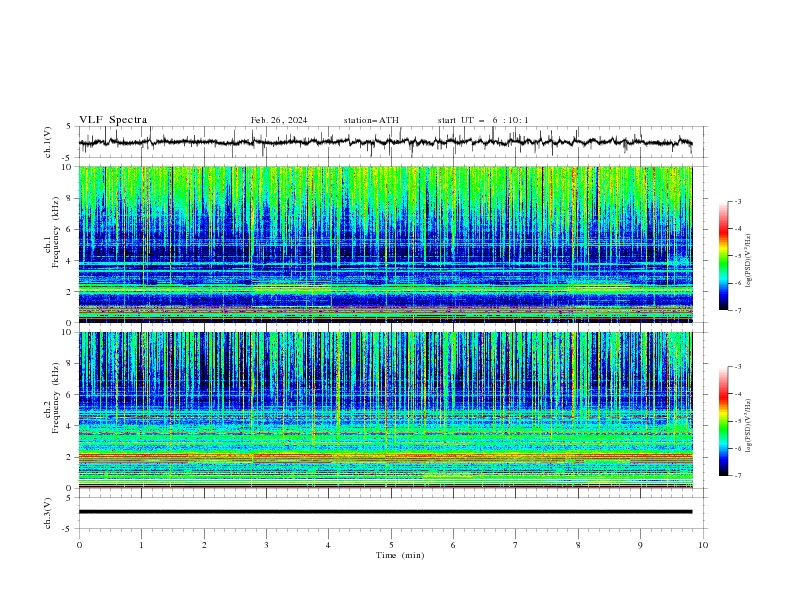This screenshot has height=612, width=792.
Task: Click time axis tick label "10"
Action: pyautogui.click(x=703, y=545)
